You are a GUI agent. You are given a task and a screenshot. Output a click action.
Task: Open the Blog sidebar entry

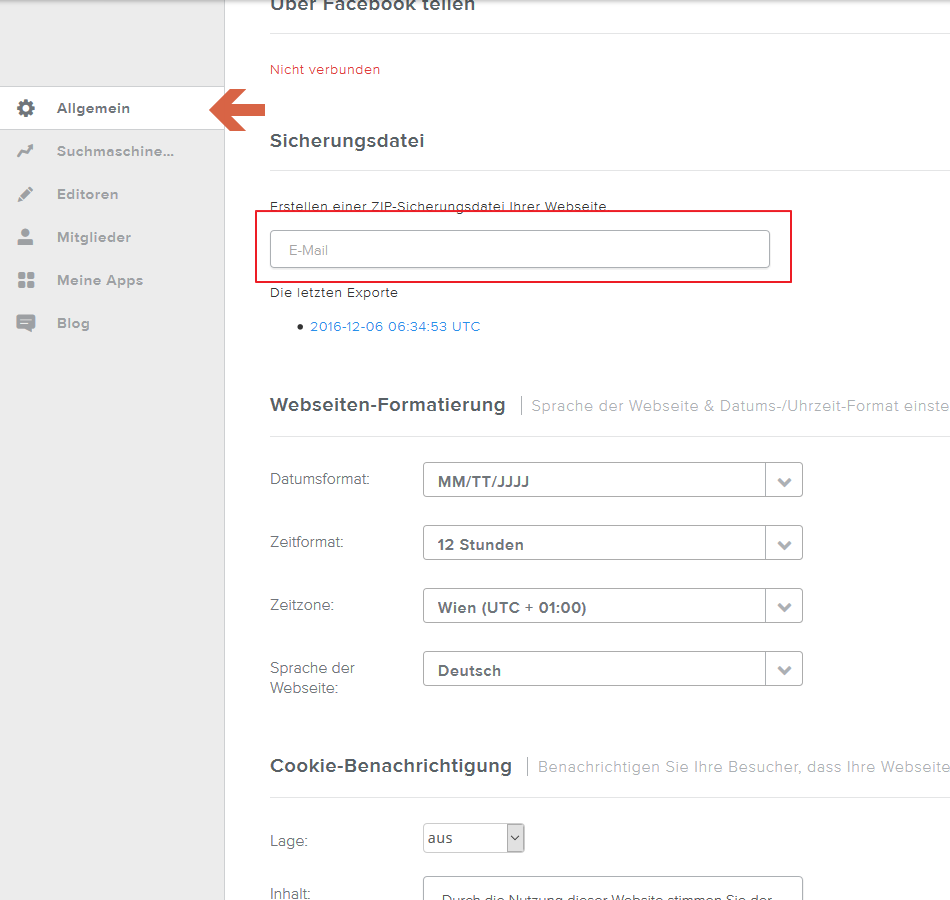coord(73,323)
